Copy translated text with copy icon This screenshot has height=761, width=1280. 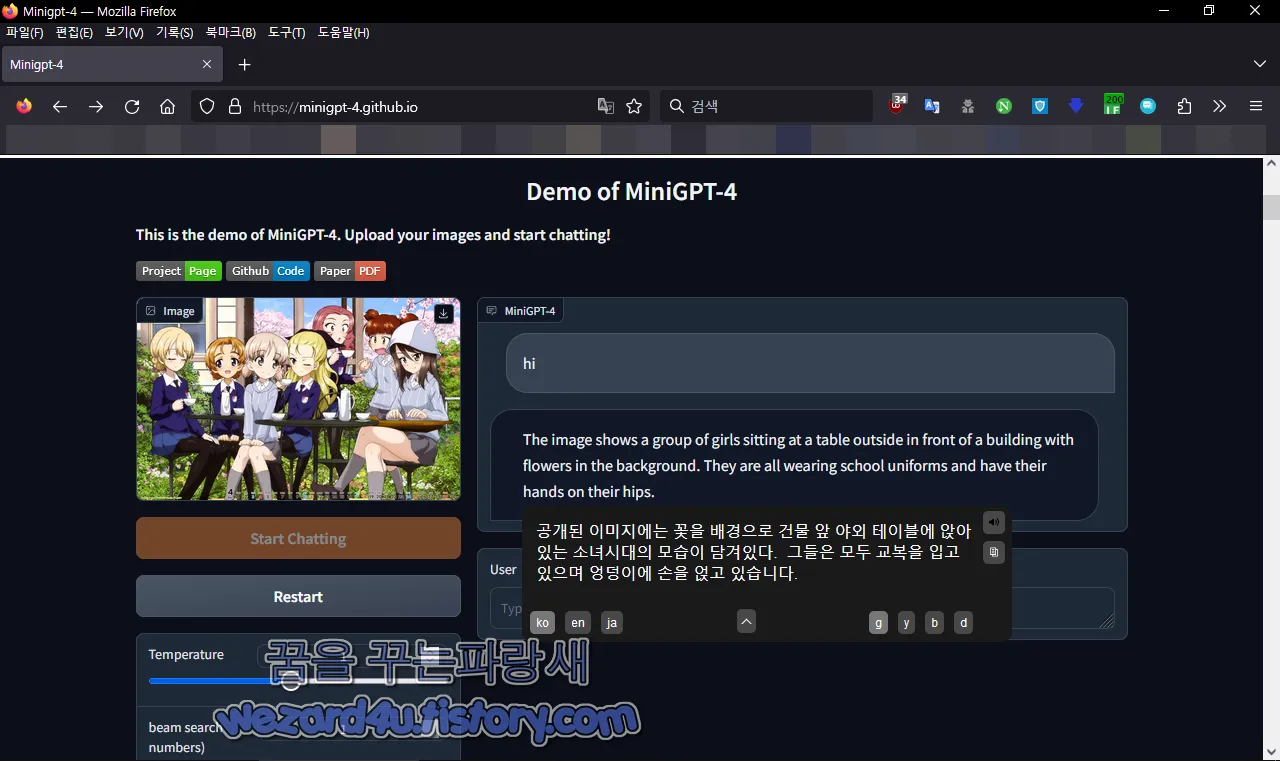pos(994,552)
